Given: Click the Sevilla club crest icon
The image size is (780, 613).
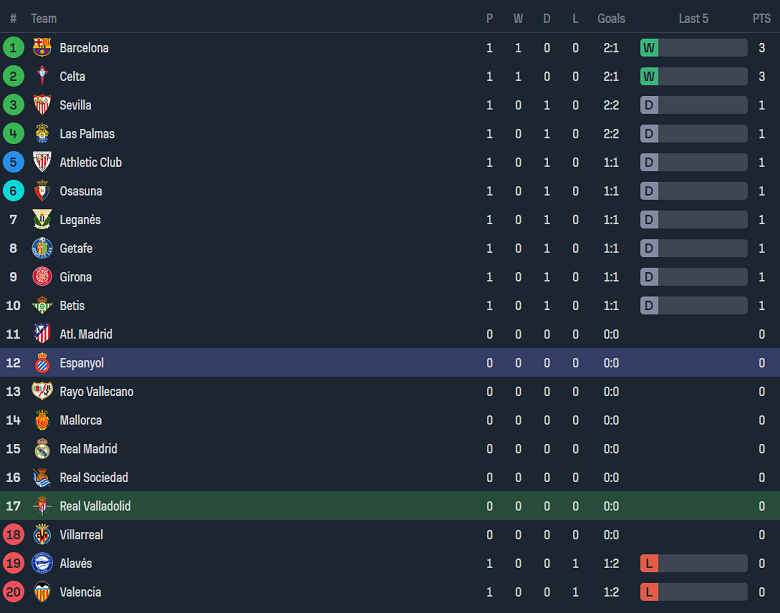Looking at the screenshot, I should [x=42, y=105].
